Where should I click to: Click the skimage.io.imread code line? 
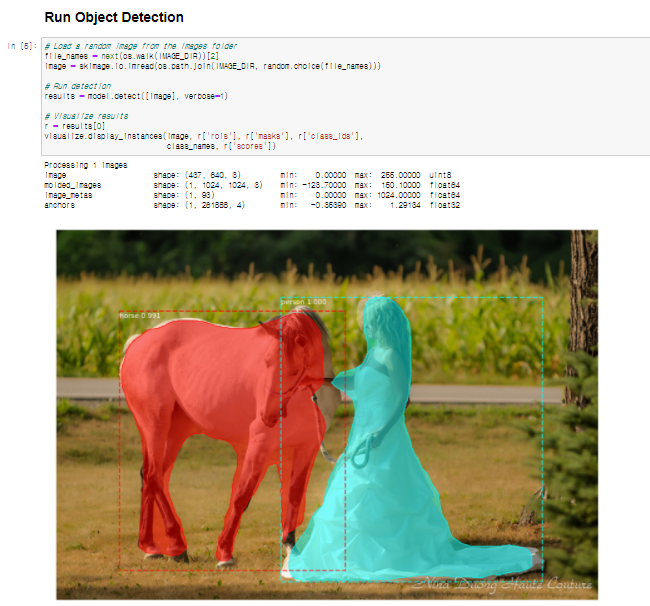coord(213,66)
